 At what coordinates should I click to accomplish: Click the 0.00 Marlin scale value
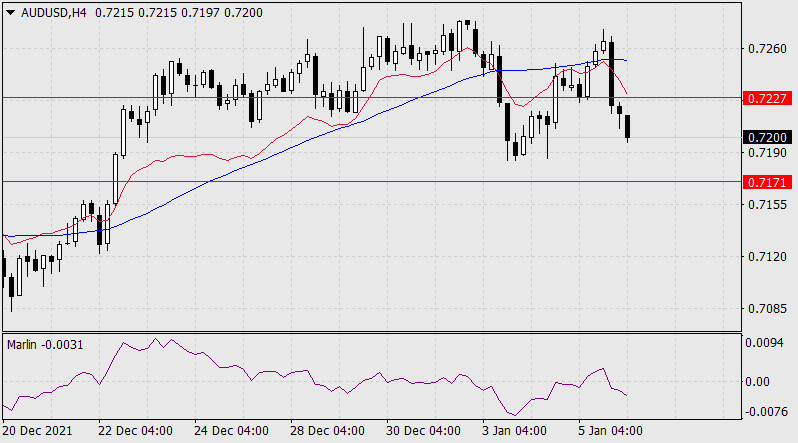coord(758,382)
